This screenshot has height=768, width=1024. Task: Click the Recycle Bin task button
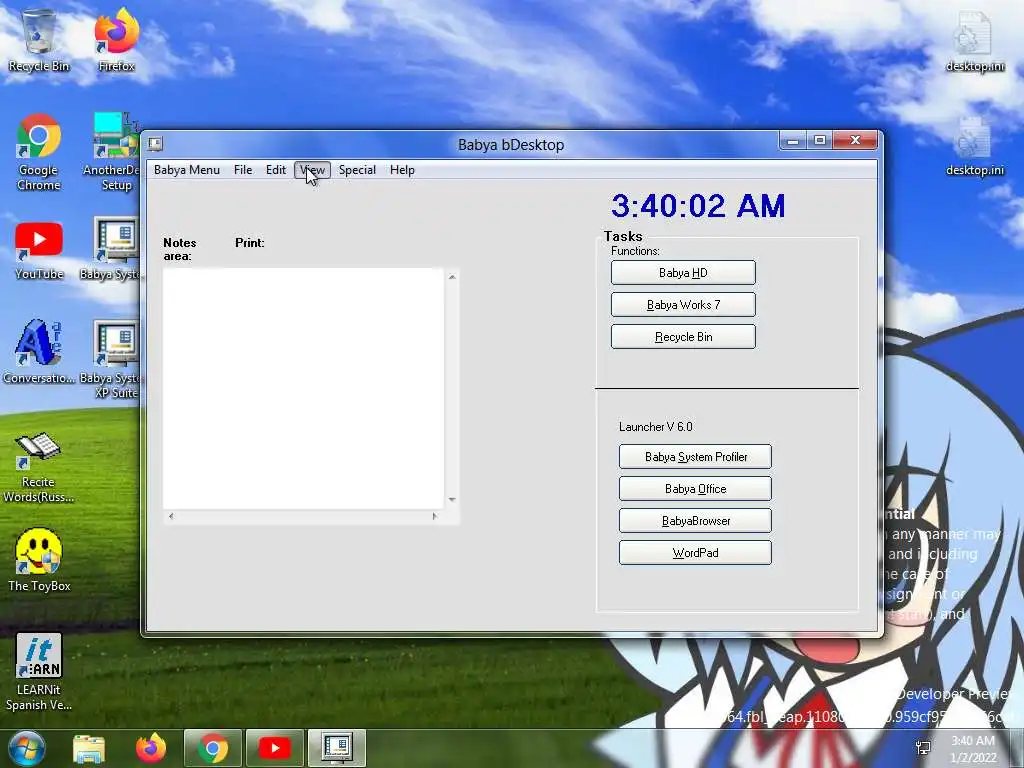click(x=683, y=336)
